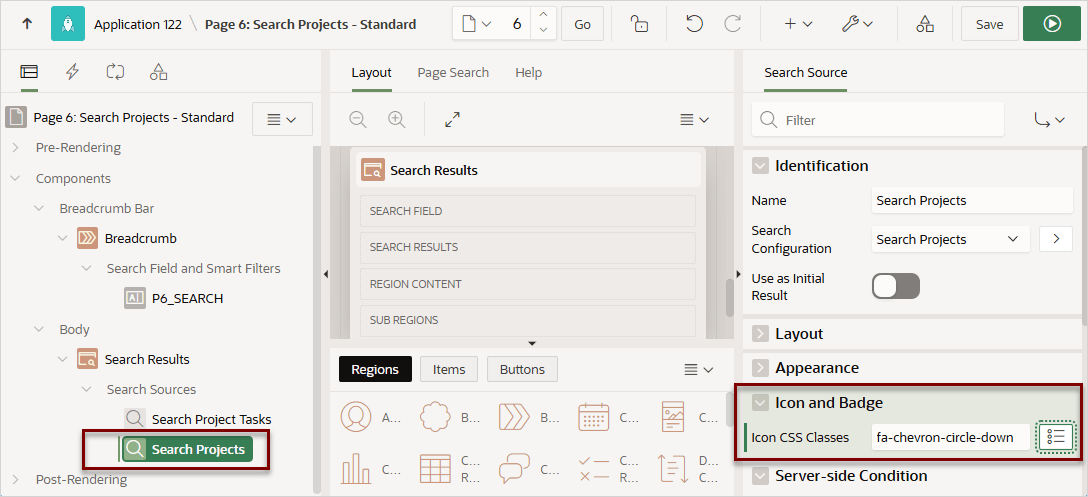Click the REGION CONTENT slot
The image size is (1088, 497).
(527, 284)
